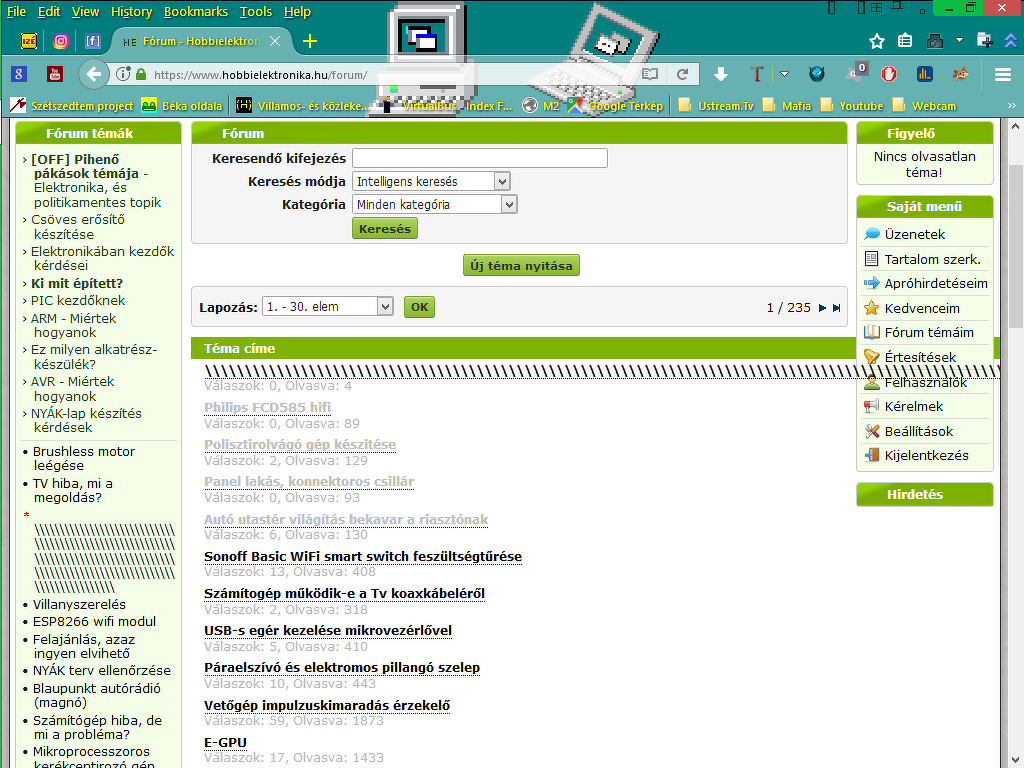Go back with the back arrow
Screen dimensions: 1024x768
pyautogui.click(x=93, y=74)
